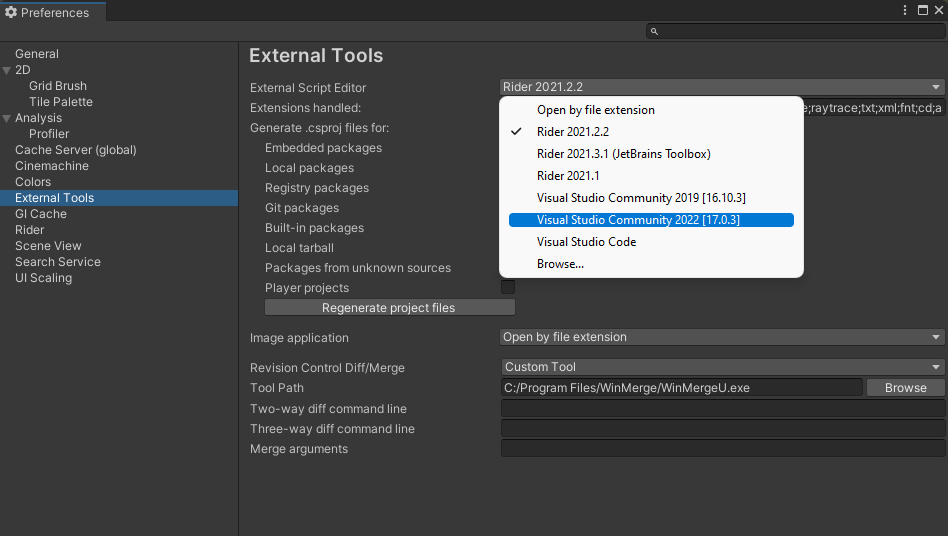Open the Image application dropdown
This screenshot has width=948, height=536.
click(722, 337)
